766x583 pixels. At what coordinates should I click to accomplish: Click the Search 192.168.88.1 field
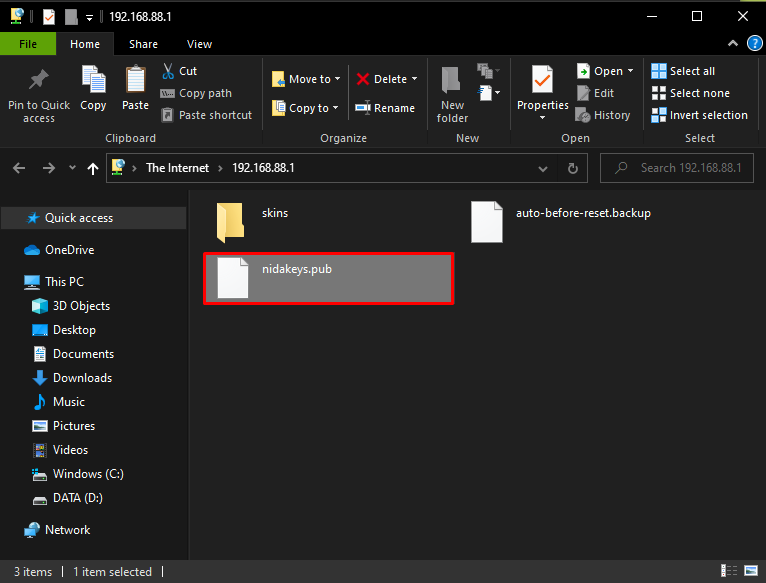click(x=677, y=168)
